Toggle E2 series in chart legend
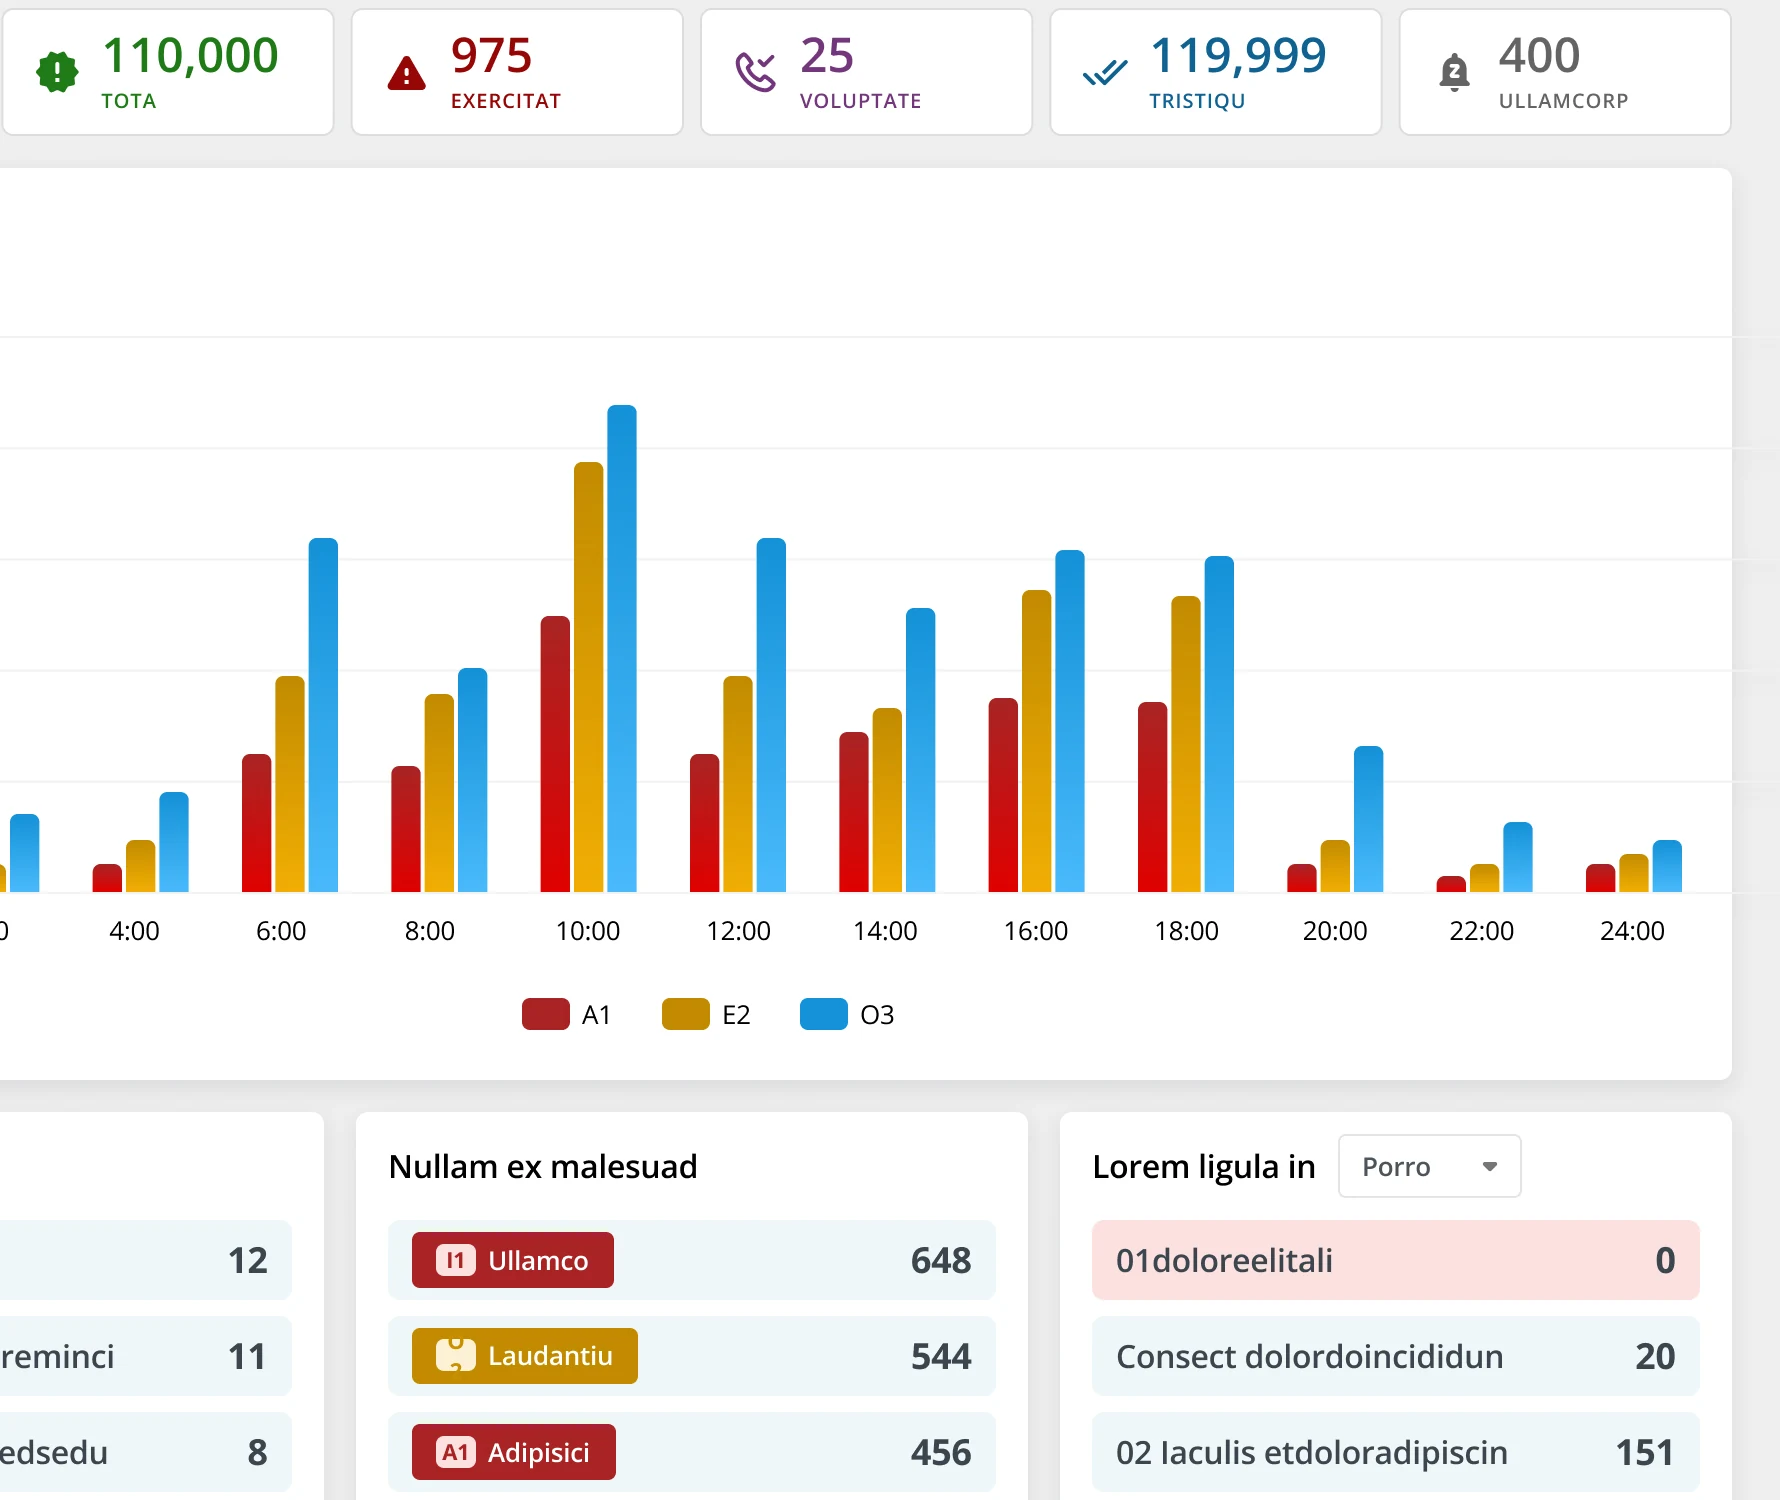 [x=706, y=1014]
